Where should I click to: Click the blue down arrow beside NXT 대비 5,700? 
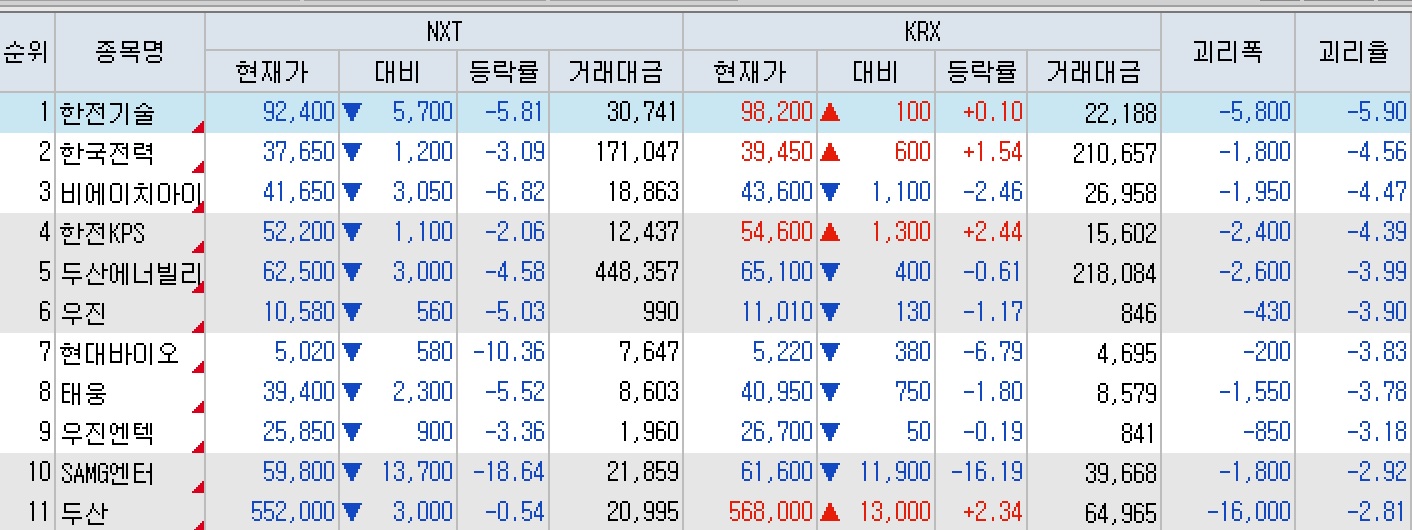pyautogui.click(x=352, y=112)
